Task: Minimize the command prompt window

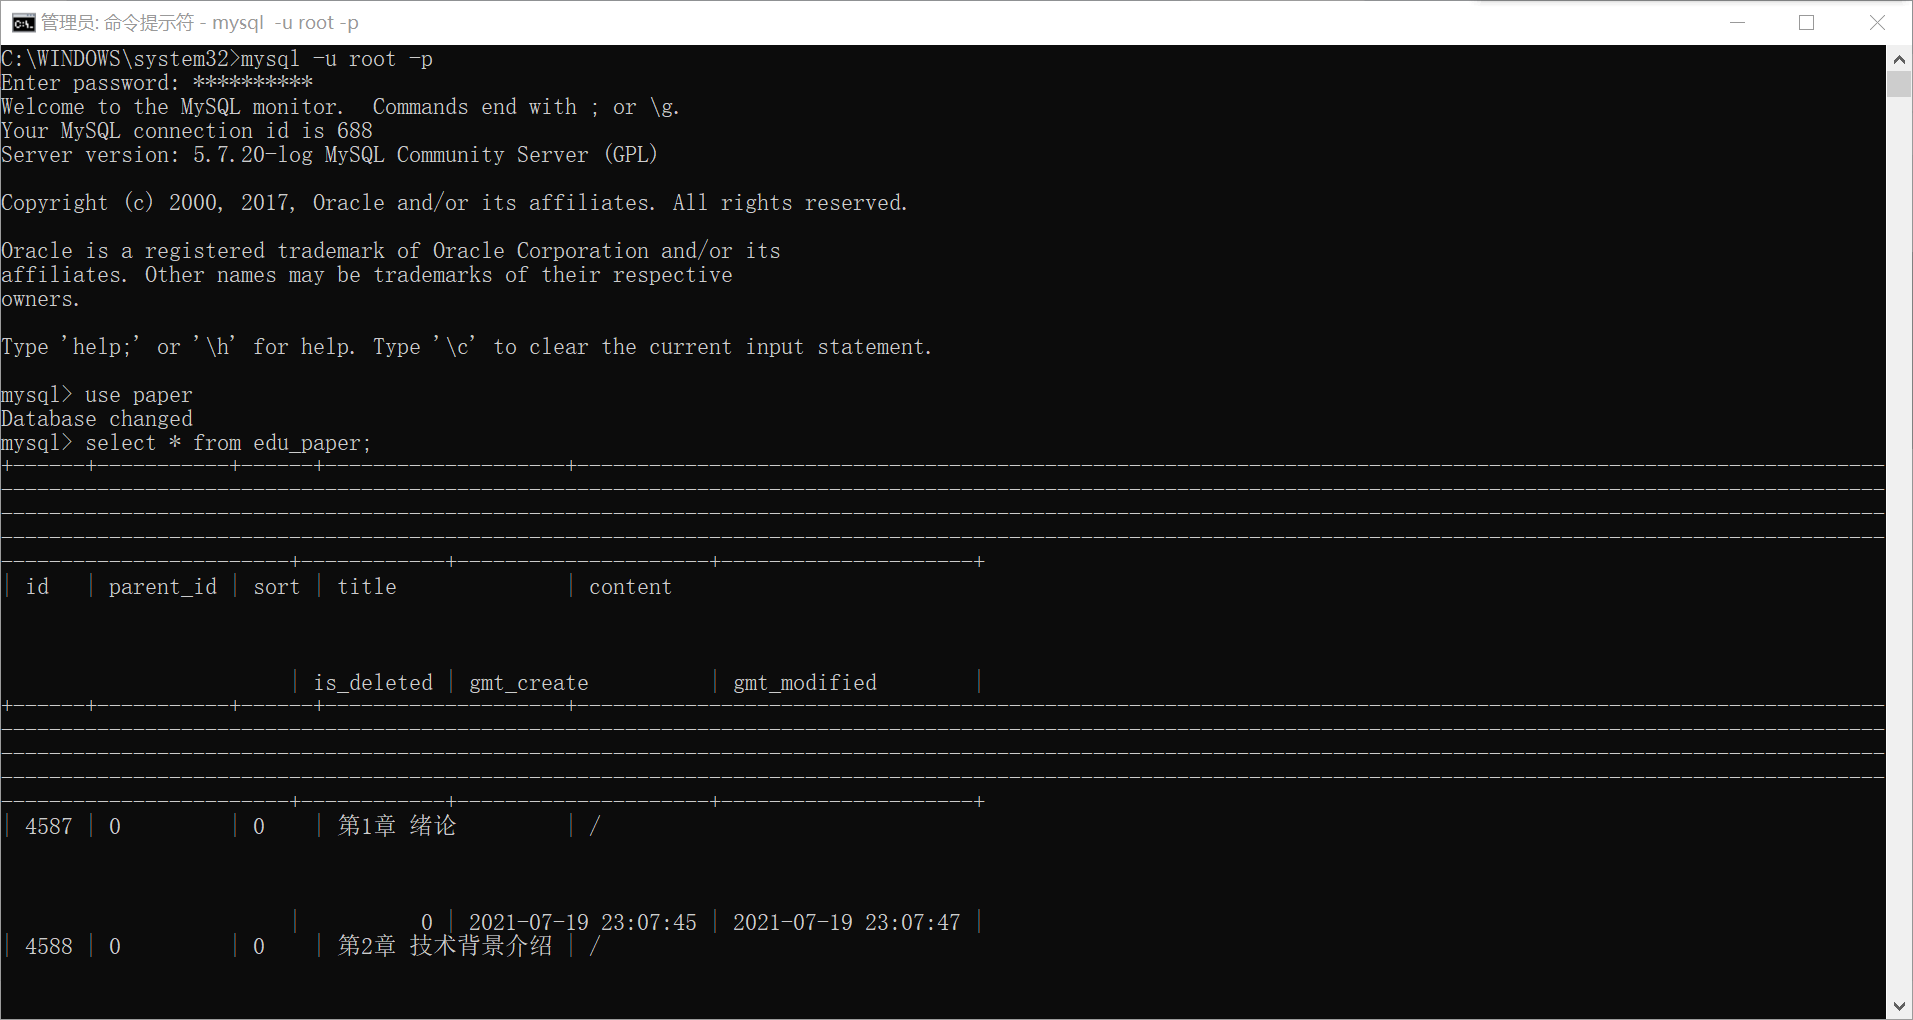Action: click(x=1738, y=22)
